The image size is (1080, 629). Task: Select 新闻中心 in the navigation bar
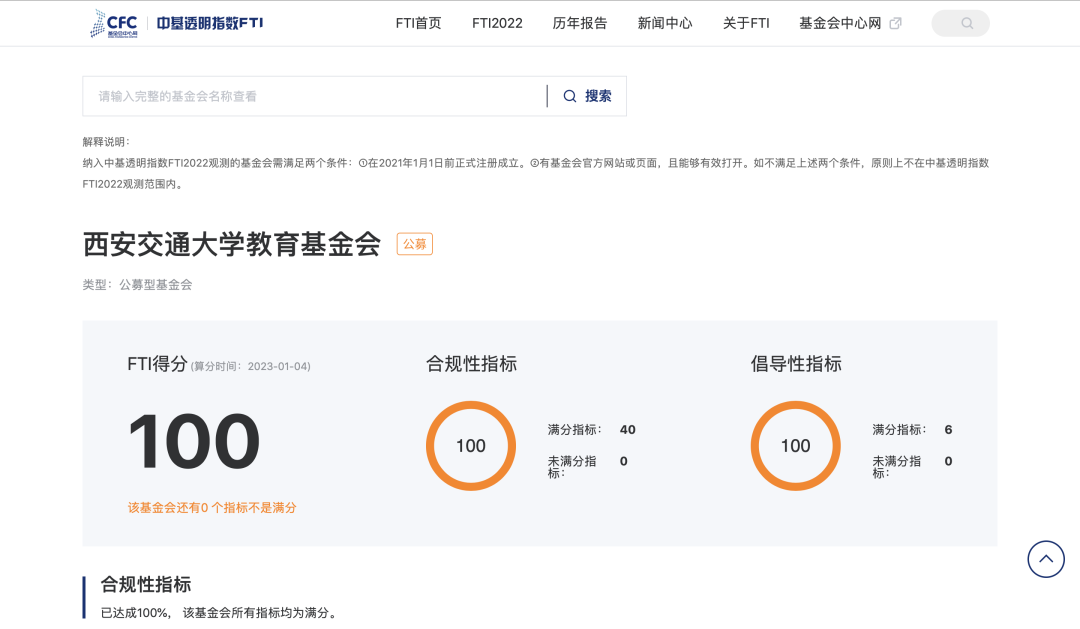665,23
